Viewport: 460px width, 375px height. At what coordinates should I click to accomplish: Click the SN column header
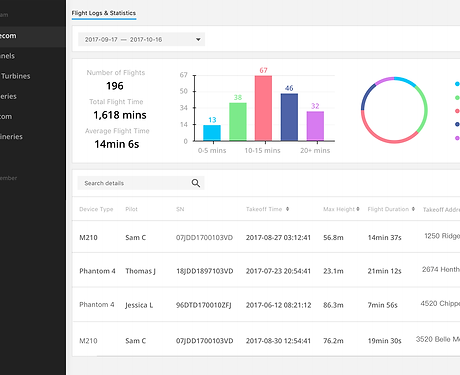[180, 209]
